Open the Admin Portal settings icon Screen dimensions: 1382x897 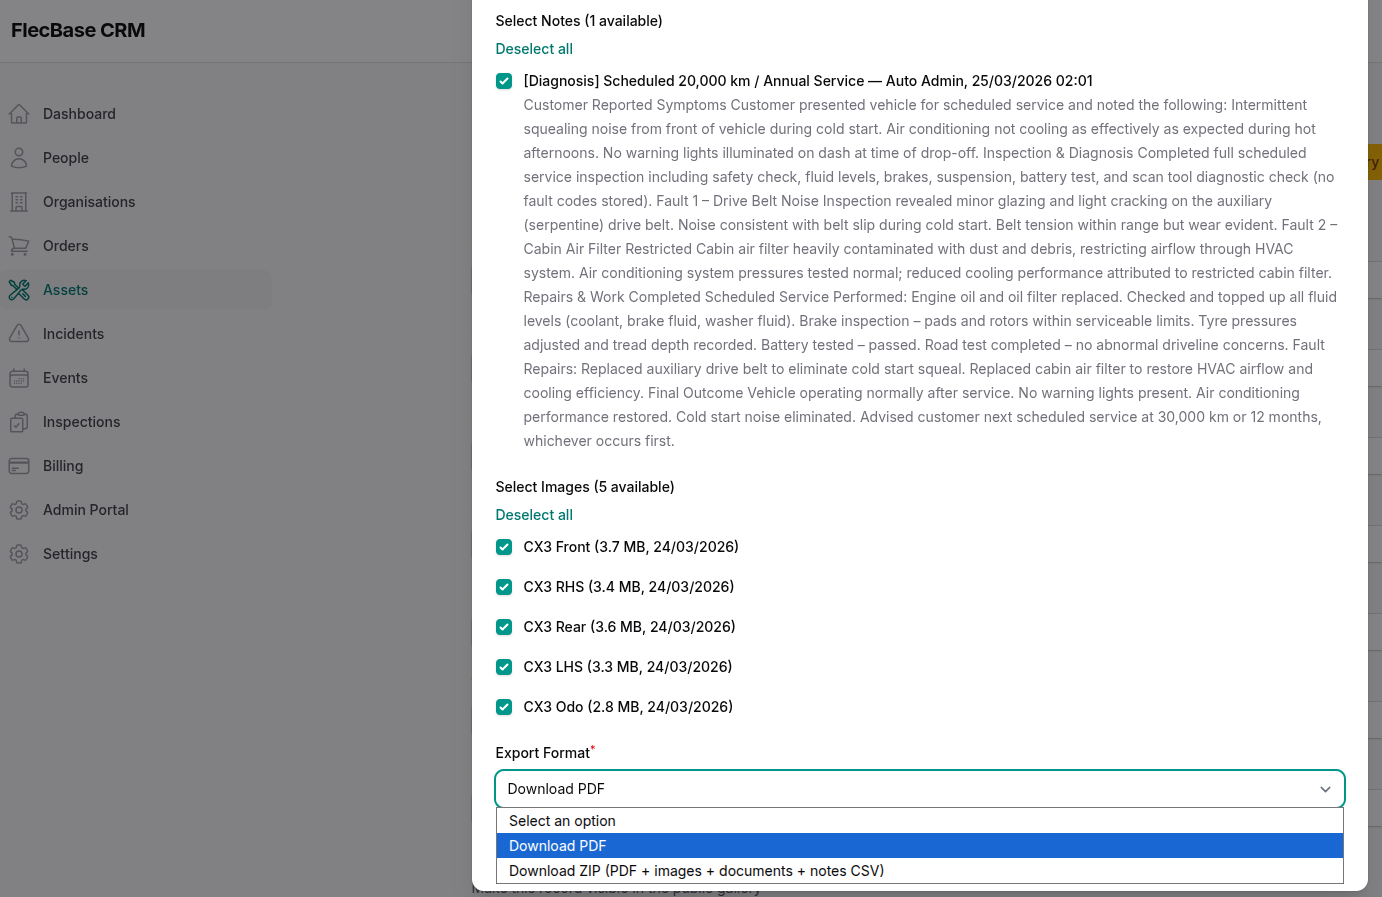(18, 509)
